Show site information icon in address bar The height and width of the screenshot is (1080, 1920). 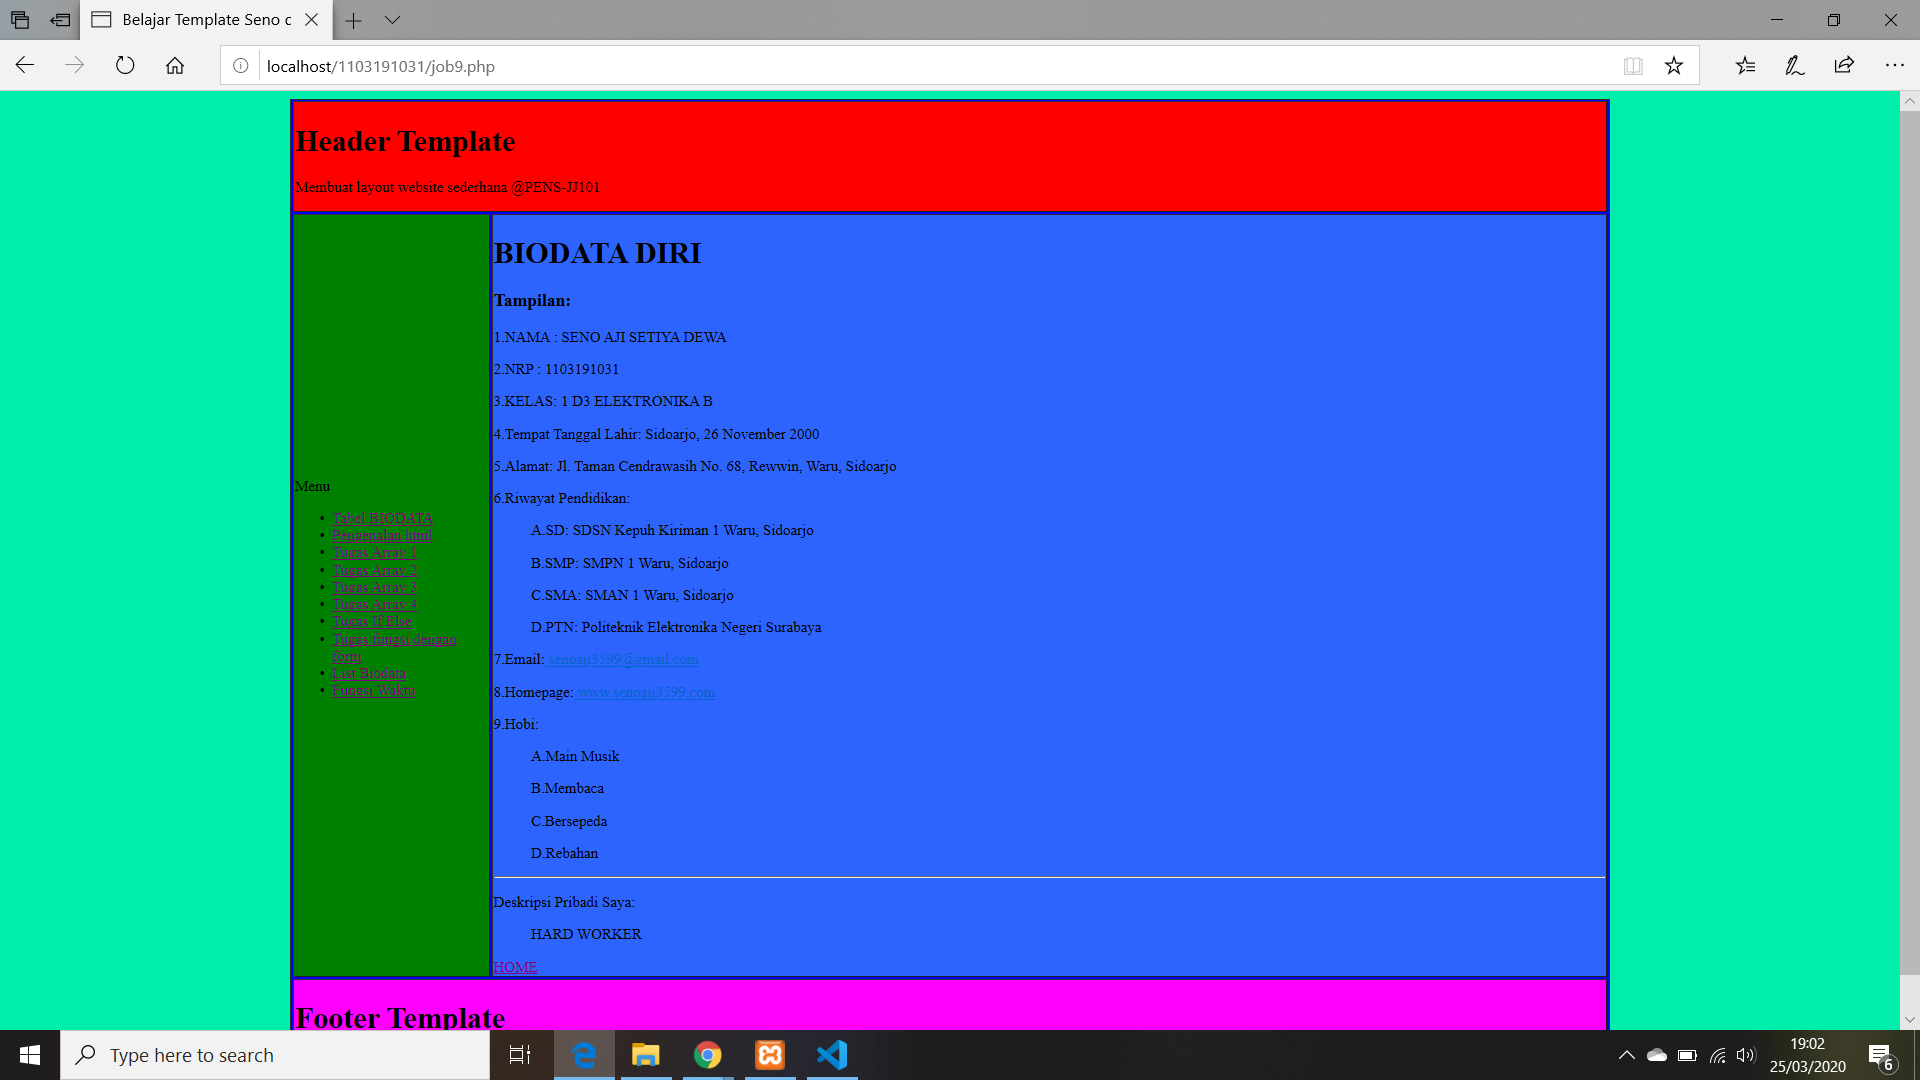pos(241,66)
